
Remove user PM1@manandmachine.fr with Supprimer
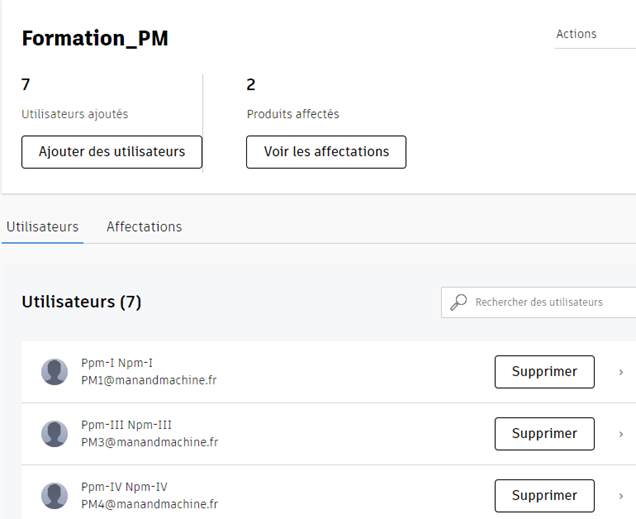tap(544, 372)
